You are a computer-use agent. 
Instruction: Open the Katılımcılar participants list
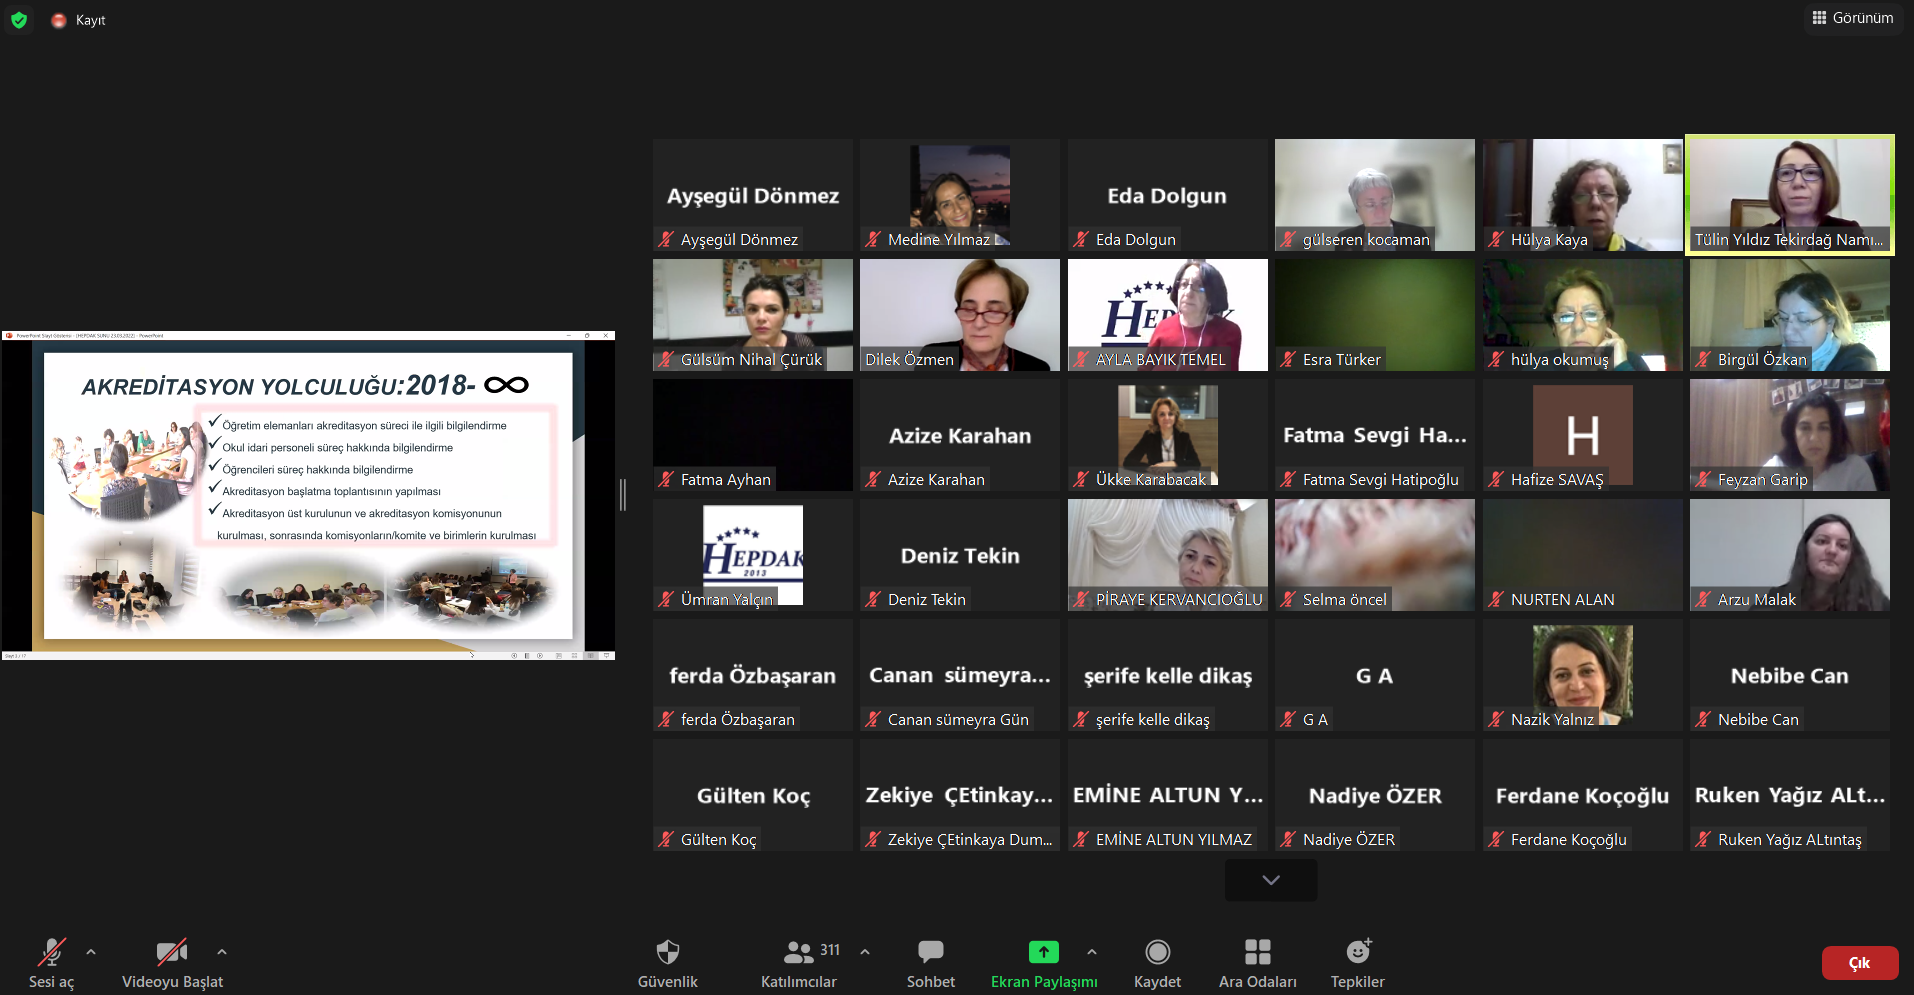pos(799,952)
